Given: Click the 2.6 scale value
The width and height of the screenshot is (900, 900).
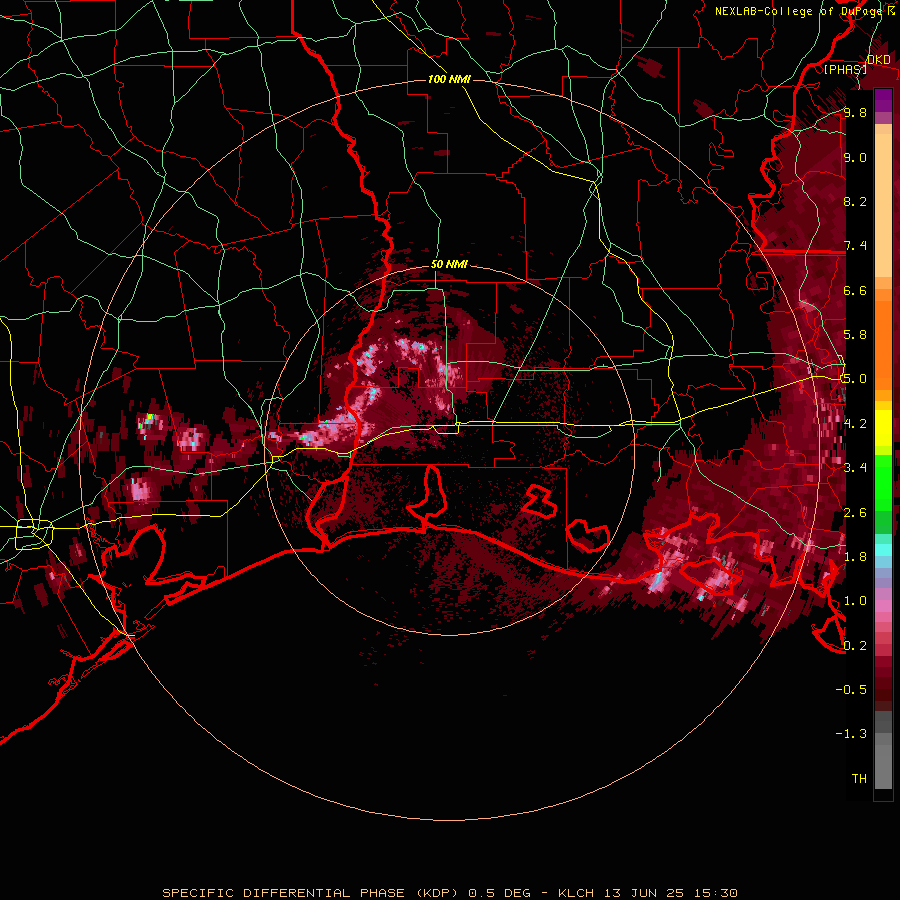Looking at the screenshot, I should [x=855, y=512].
